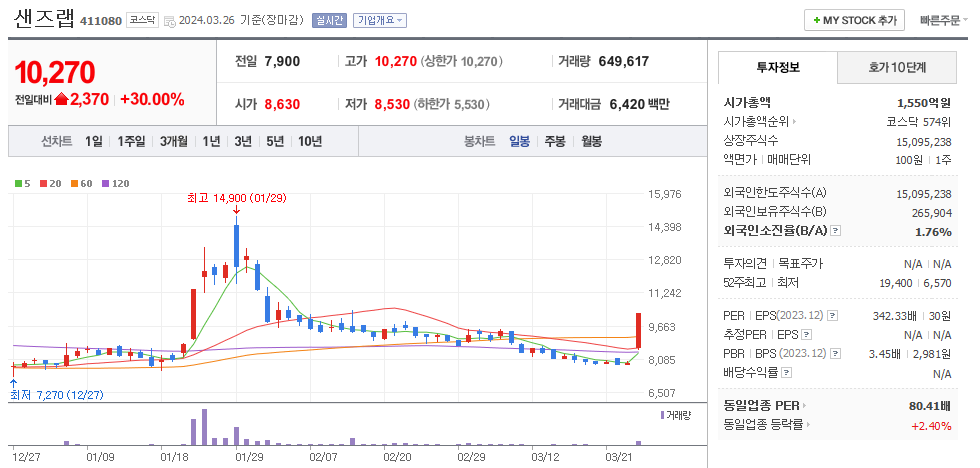
Task: Click the 최고 14,900 (01/29) chart marker
Action: (236, 198)
